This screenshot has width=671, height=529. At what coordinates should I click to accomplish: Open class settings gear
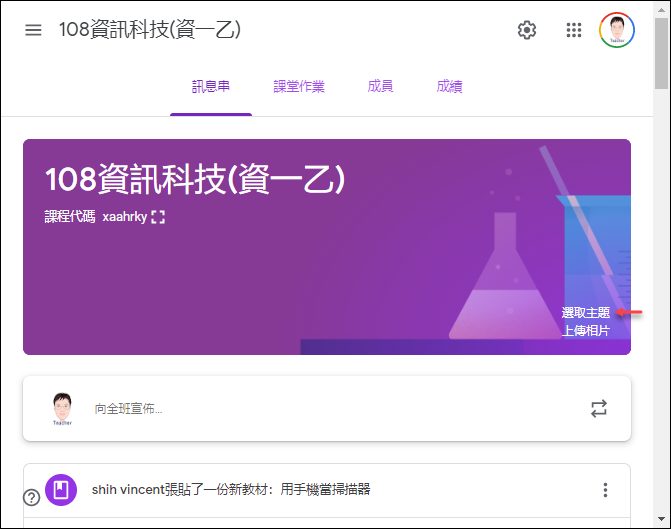click(527, 30)
